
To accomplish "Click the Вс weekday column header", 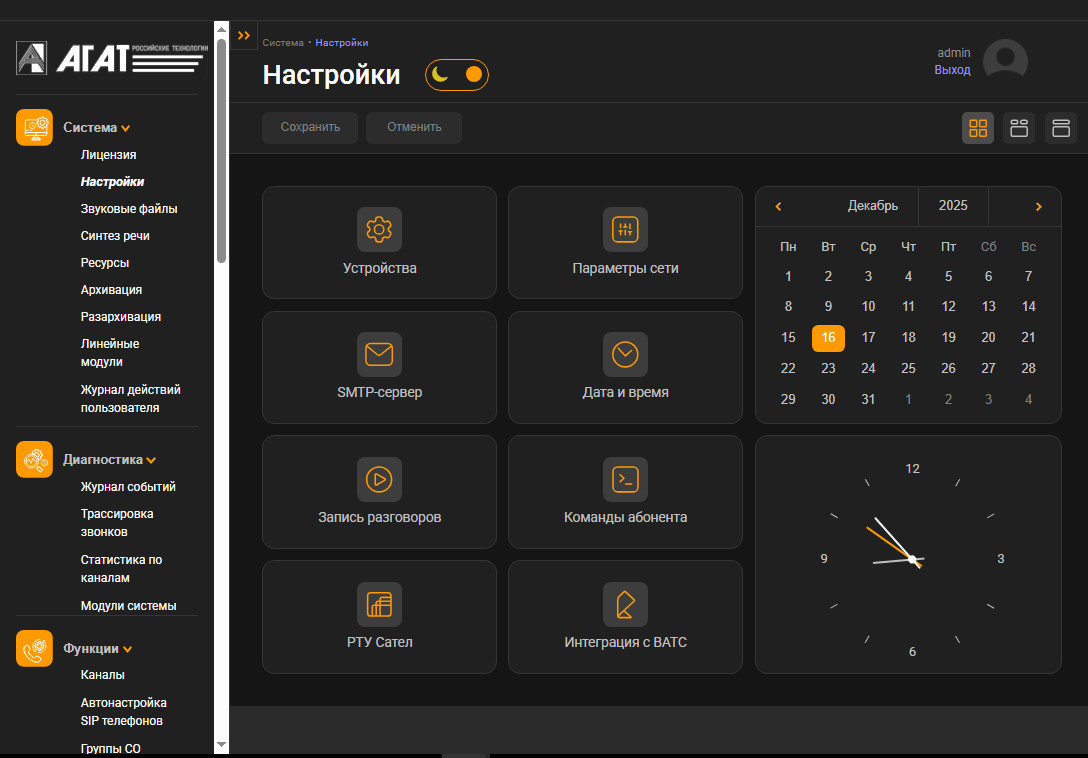I will click(1029, 247).
